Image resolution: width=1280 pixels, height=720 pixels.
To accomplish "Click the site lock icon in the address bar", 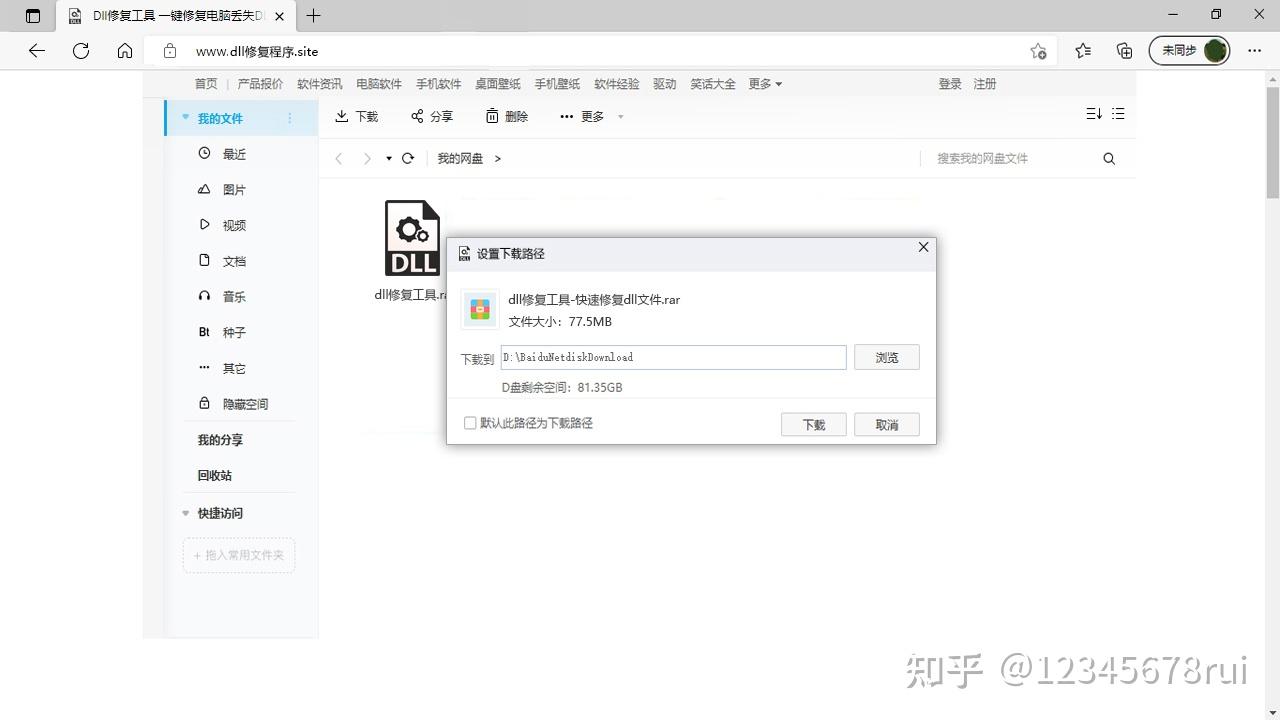I will [x=170, y=51].
